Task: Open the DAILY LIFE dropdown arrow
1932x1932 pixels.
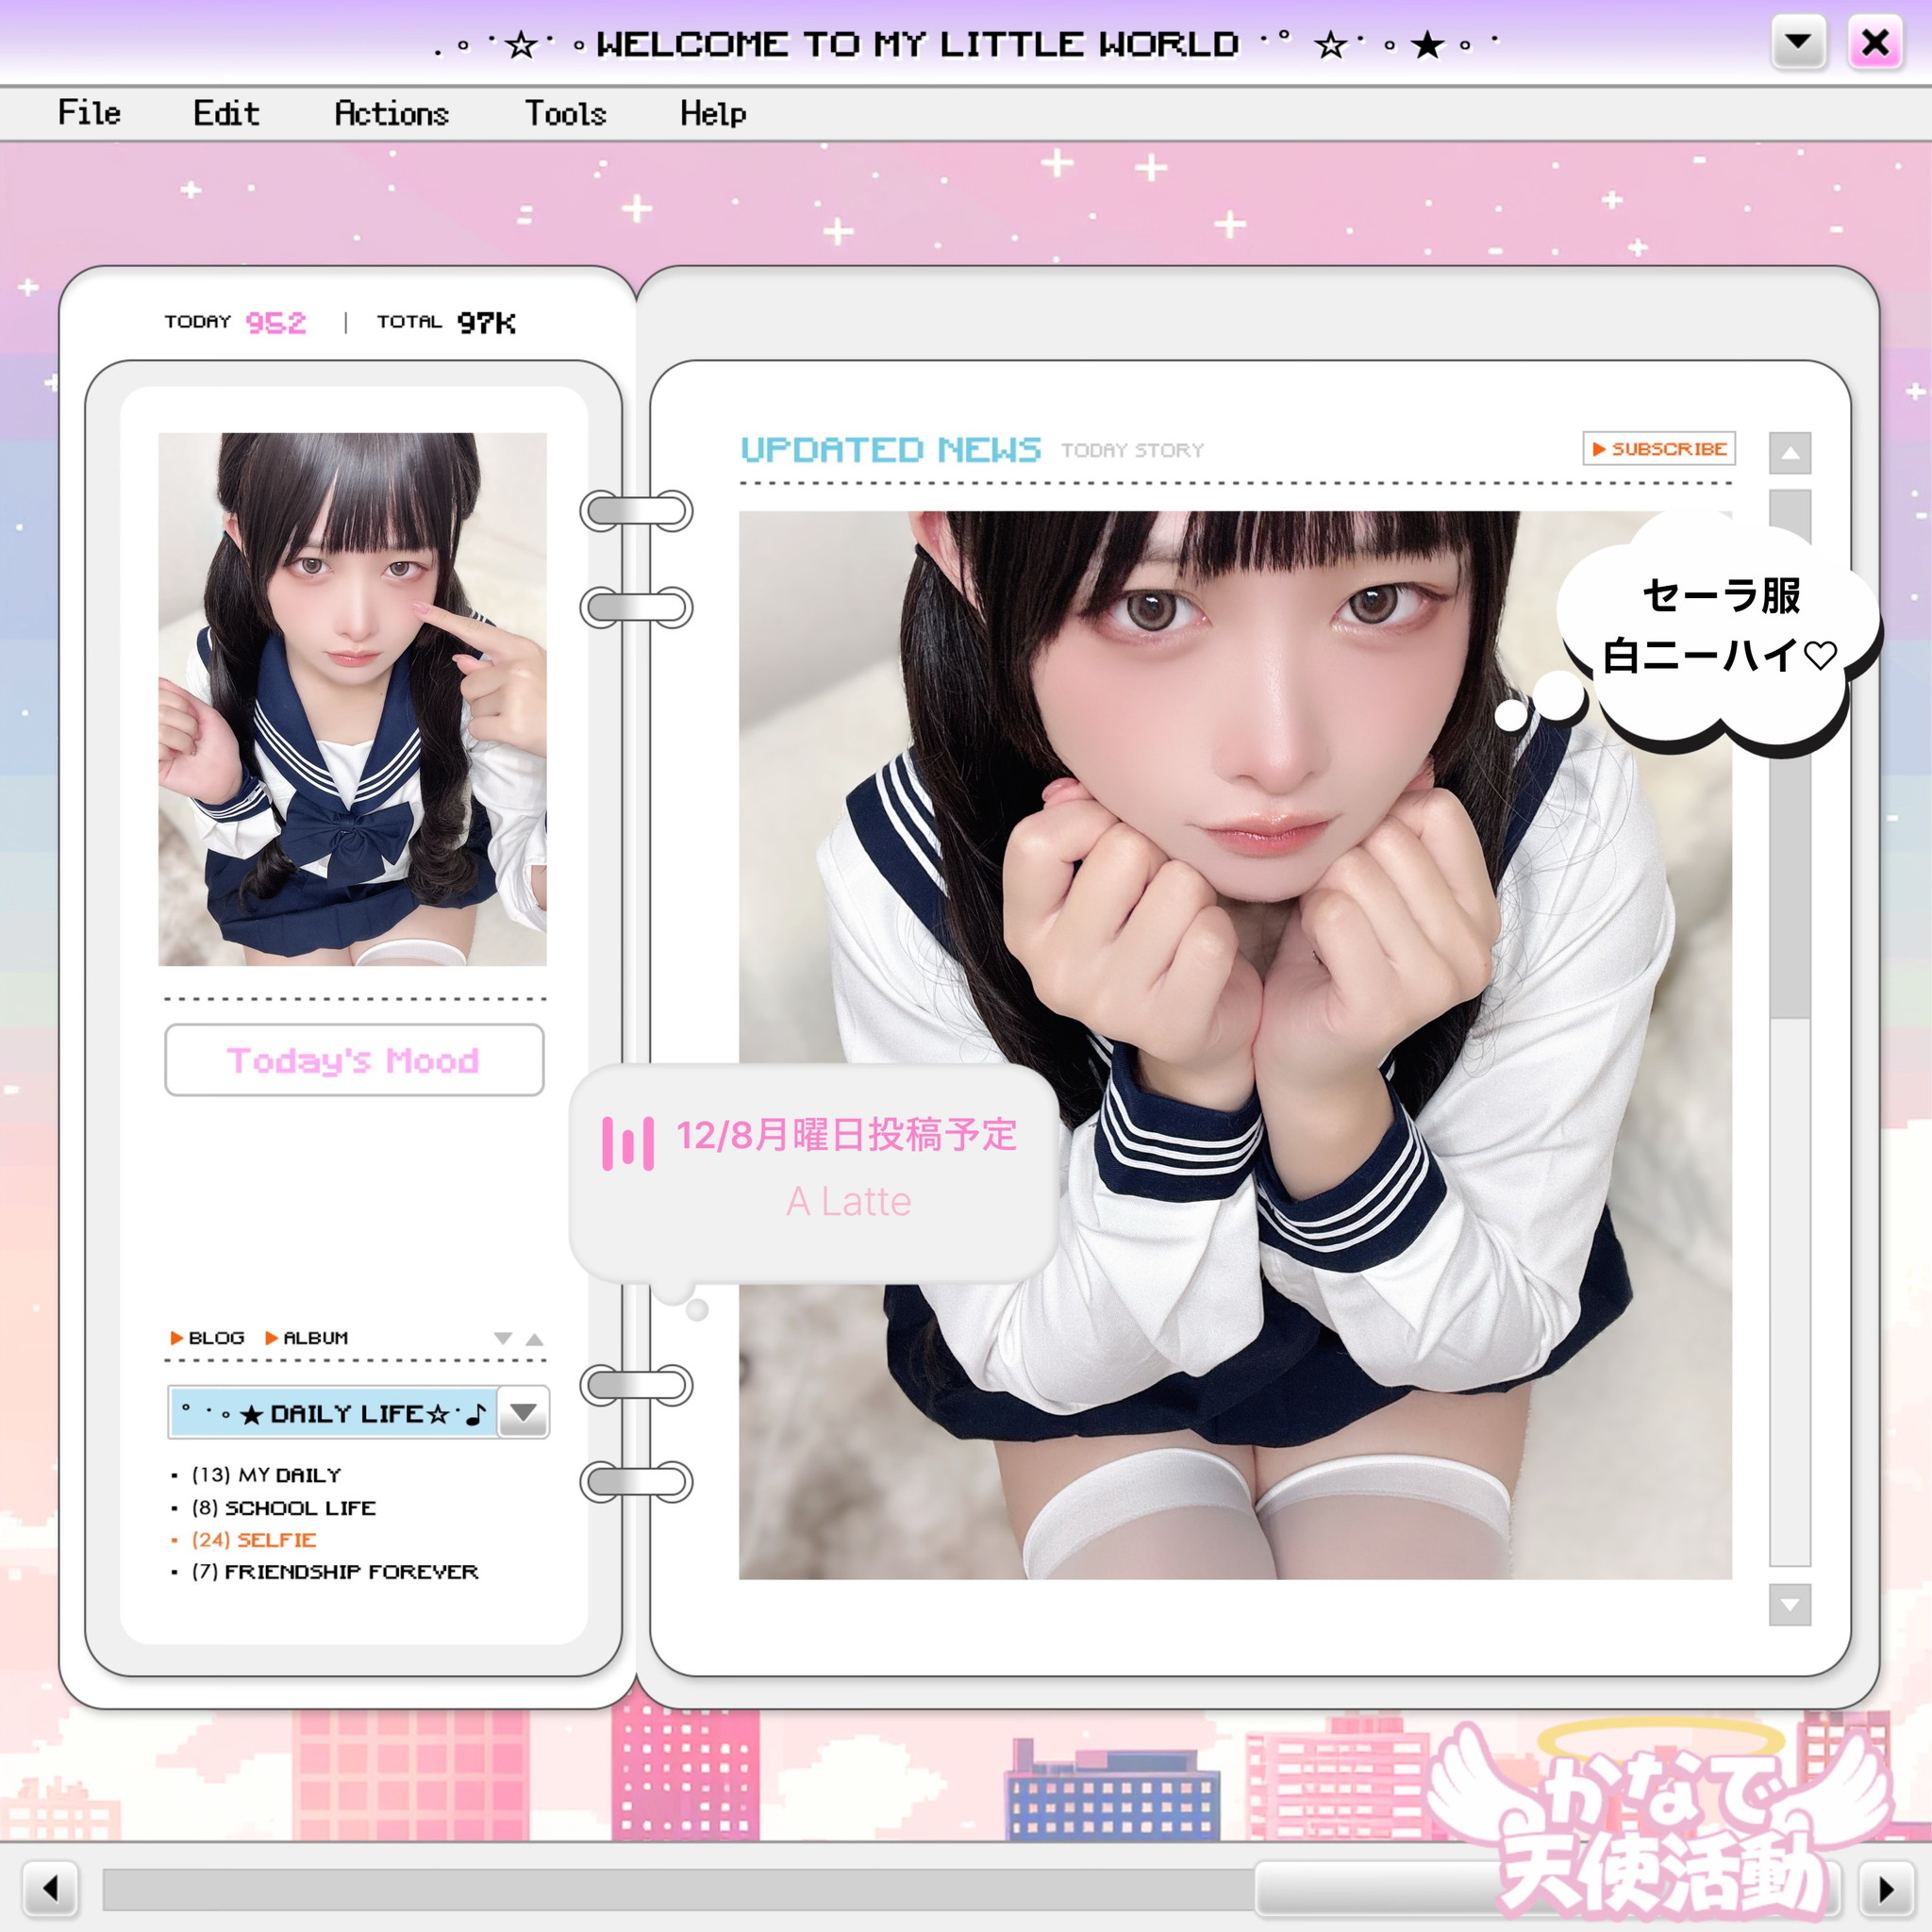Action: tap(523, 1412)
